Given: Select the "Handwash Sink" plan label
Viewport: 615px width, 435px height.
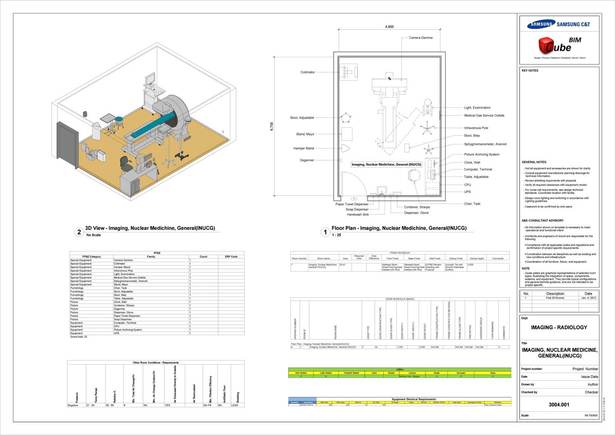Looking at the screenshot, I should tap(358, 215).
